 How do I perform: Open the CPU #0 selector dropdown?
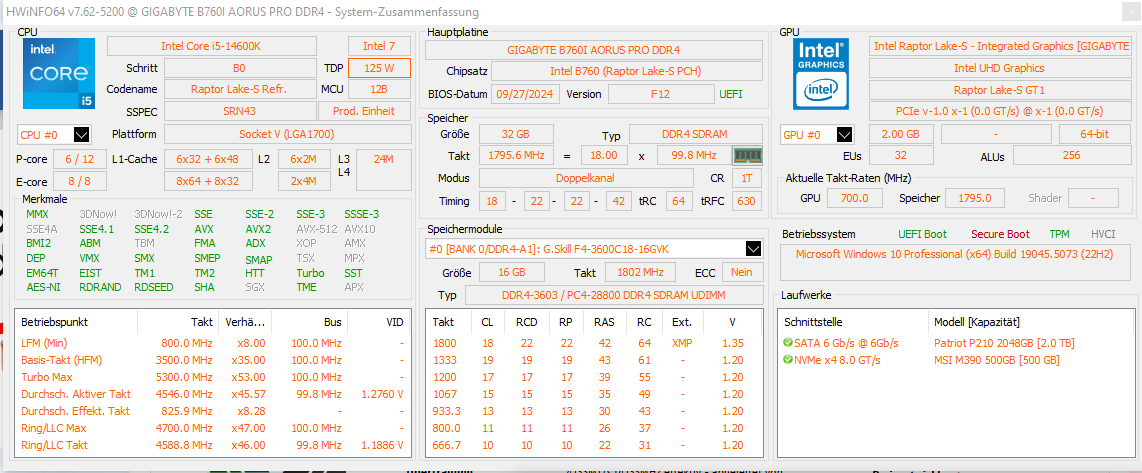click(82, 135)
